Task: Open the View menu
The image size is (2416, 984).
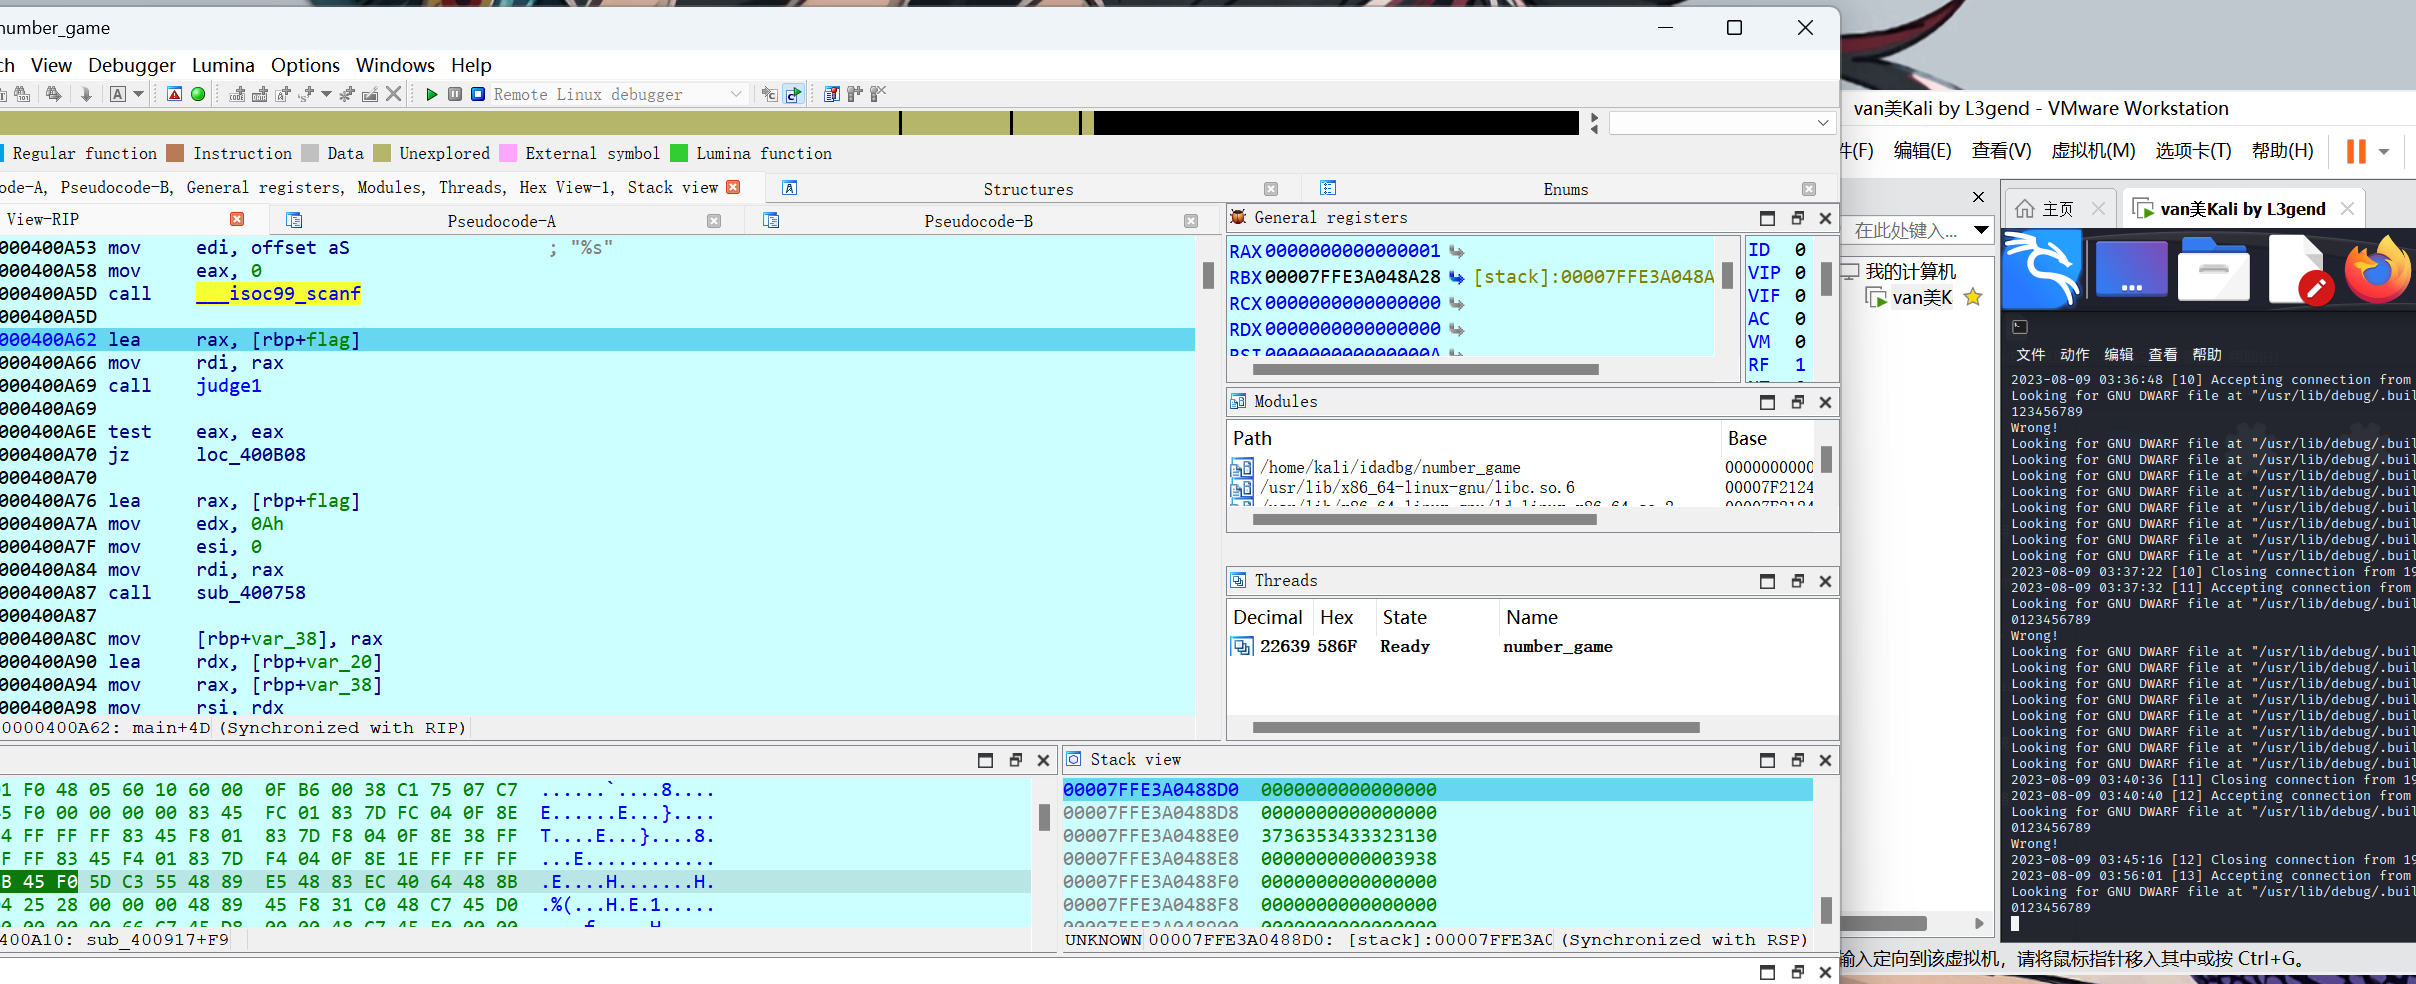Action: [51, 65]
